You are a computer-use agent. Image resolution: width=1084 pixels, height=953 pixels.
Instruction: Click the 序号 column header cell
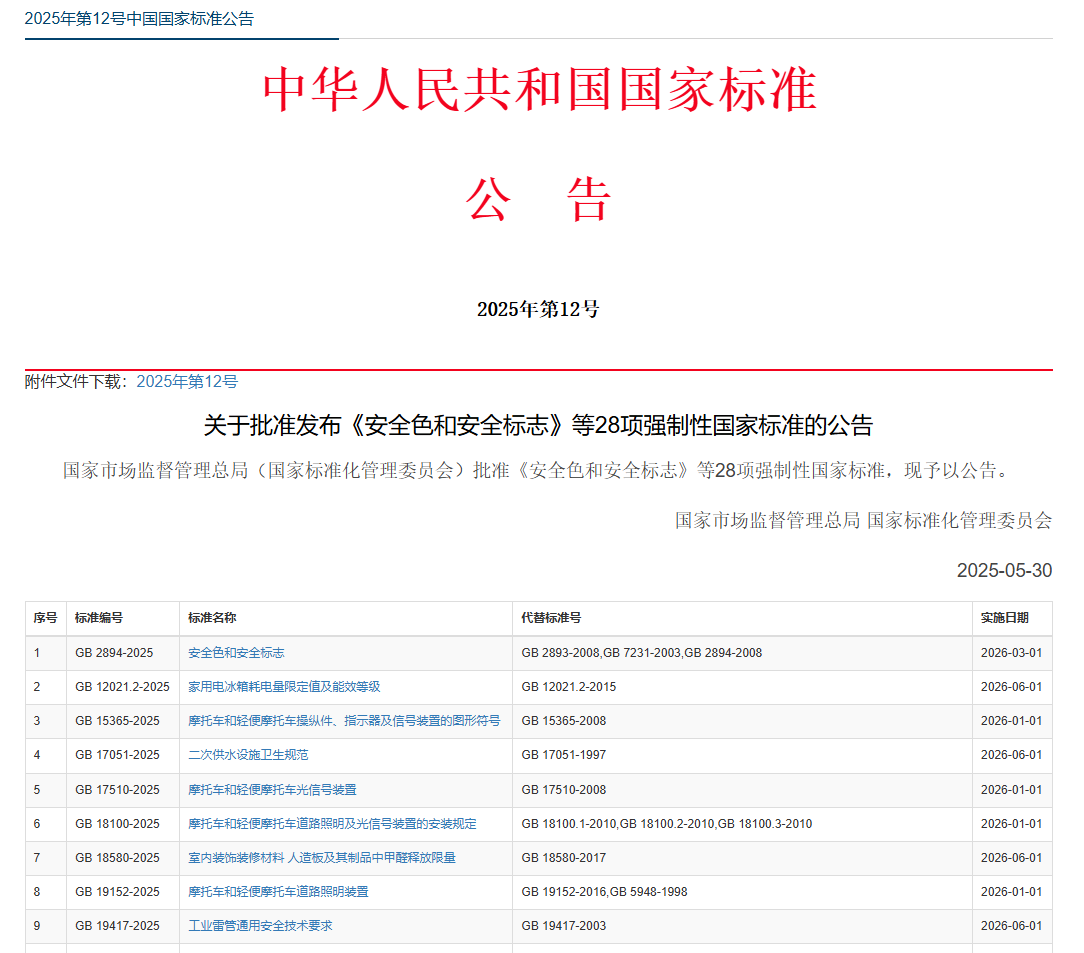click(x=44, y=618)
